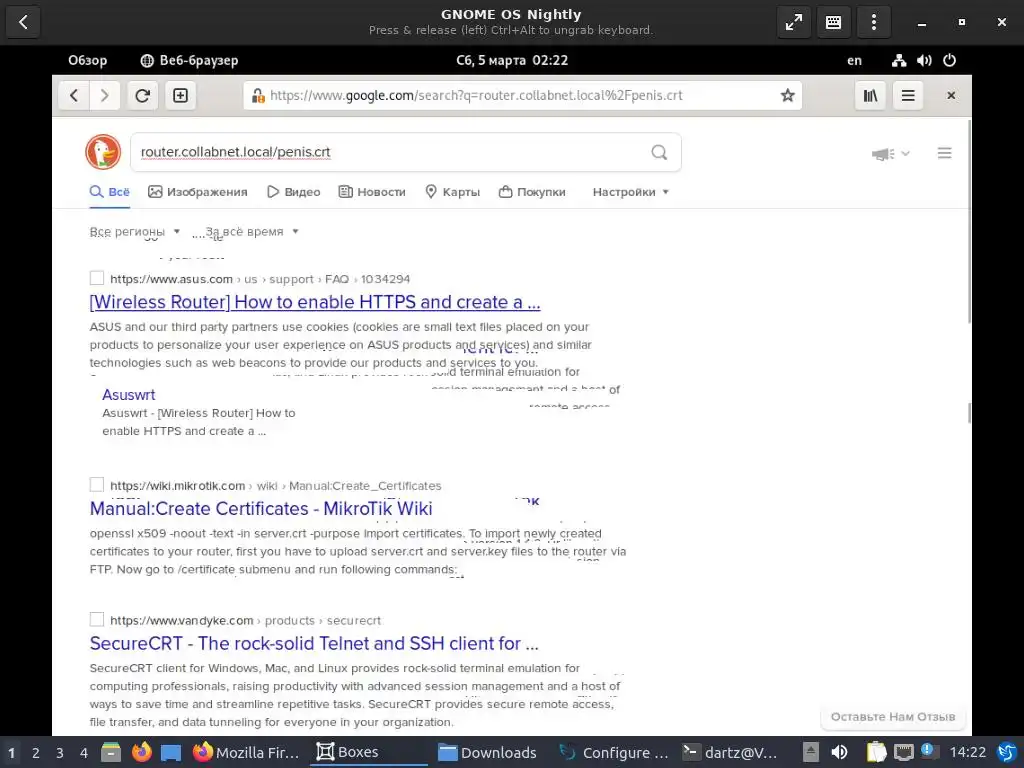Switch to workspace 2 in the taskbar
The height and width of the screenshot is (768, 1024).
[35, 752]
